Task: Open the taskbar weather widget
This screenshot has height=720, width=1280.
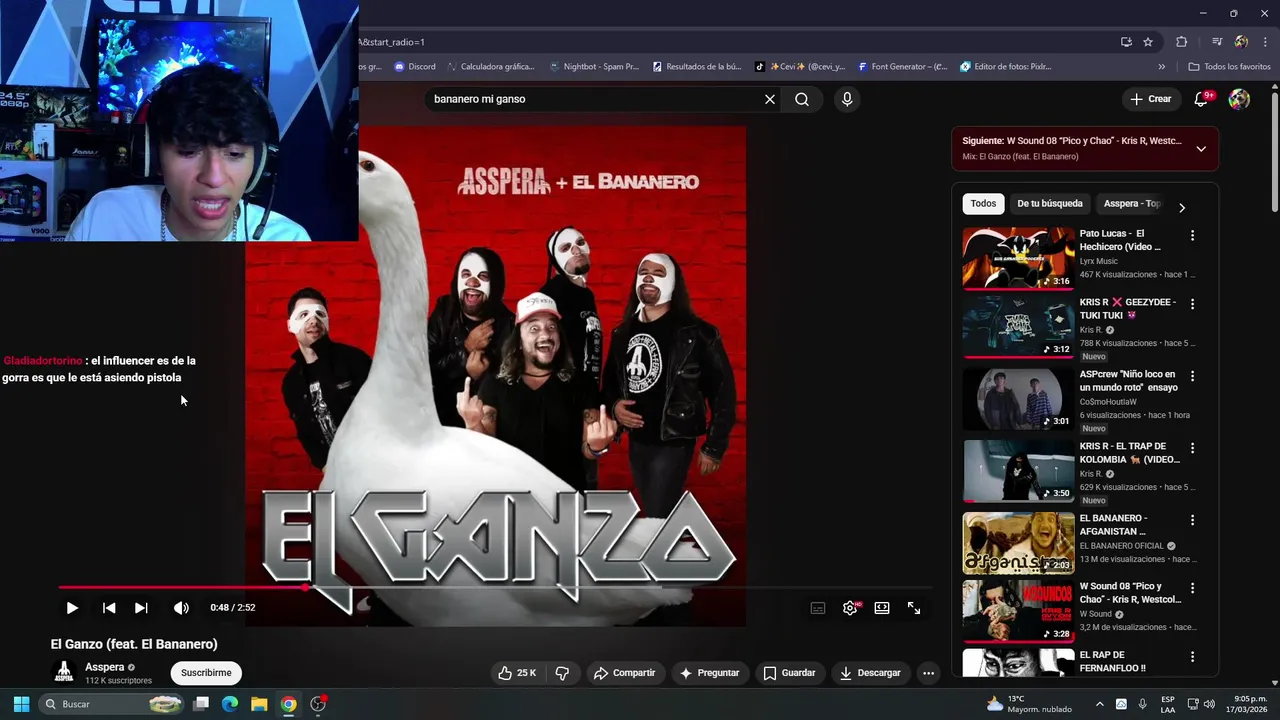Action: (1027, 704)
